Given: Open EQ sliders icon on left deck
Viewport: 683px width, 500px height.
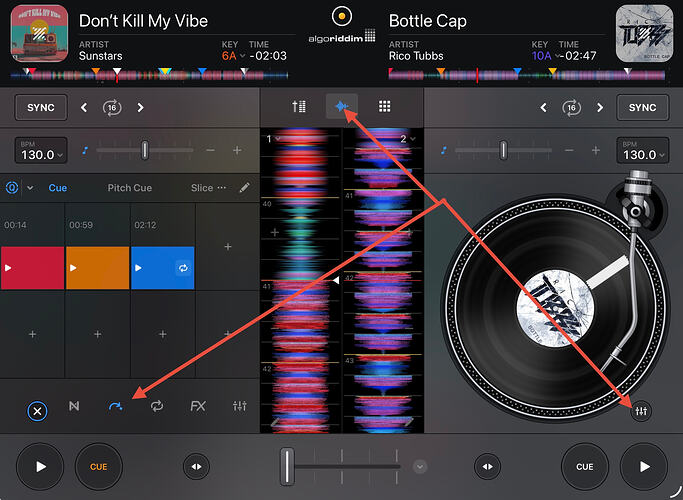Looking at the screenshot, I should 240,406.
